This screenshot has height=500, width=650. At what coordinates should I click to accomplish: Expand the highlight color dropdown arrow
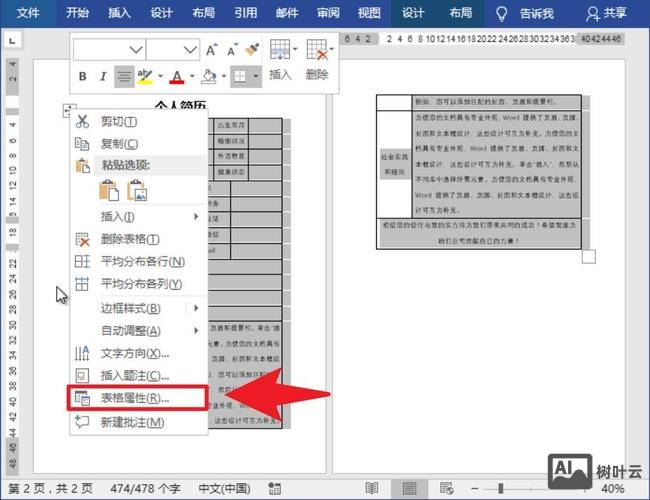pos(160,76)
